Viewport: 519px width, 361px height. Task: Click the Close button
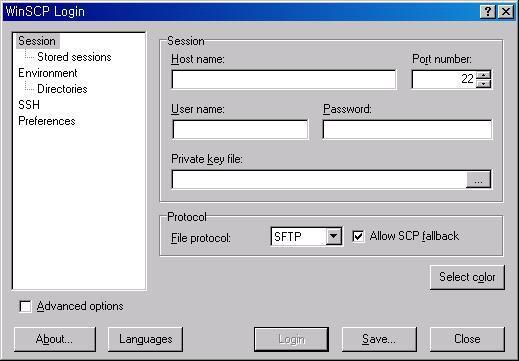467,339
